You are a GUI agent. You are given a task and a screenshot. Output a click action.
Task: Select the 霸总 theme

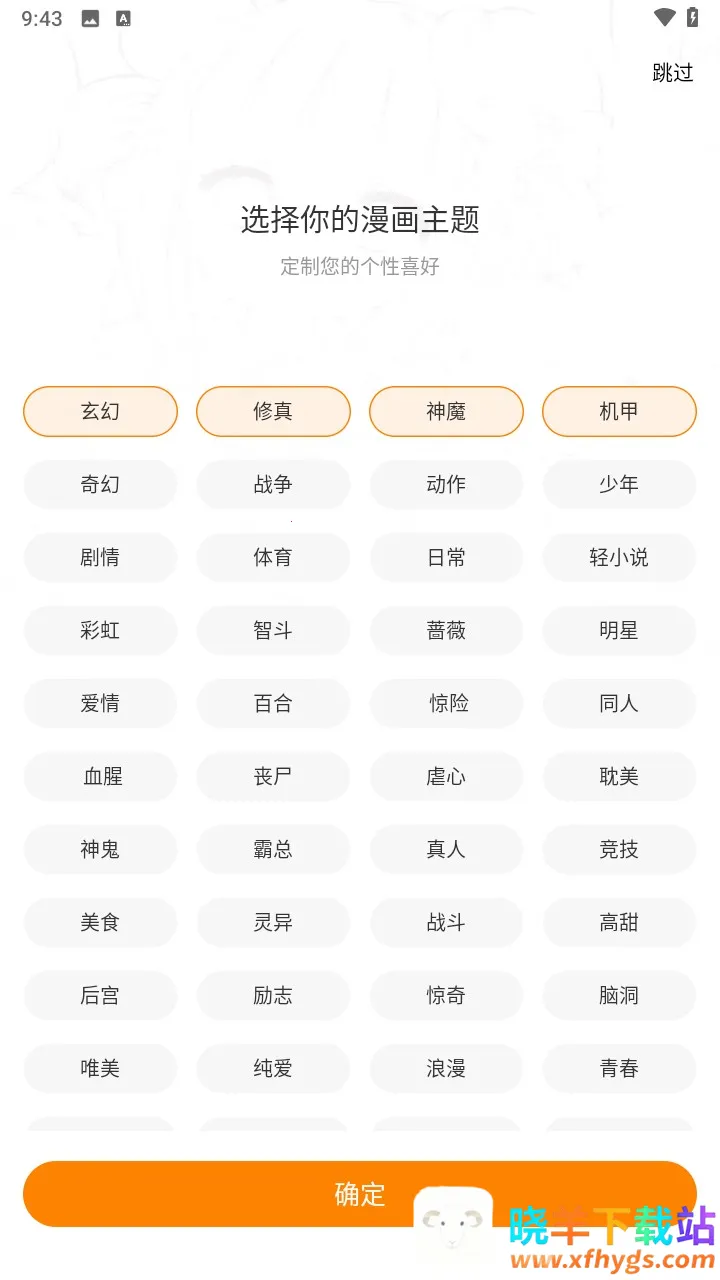pos(273,849)
